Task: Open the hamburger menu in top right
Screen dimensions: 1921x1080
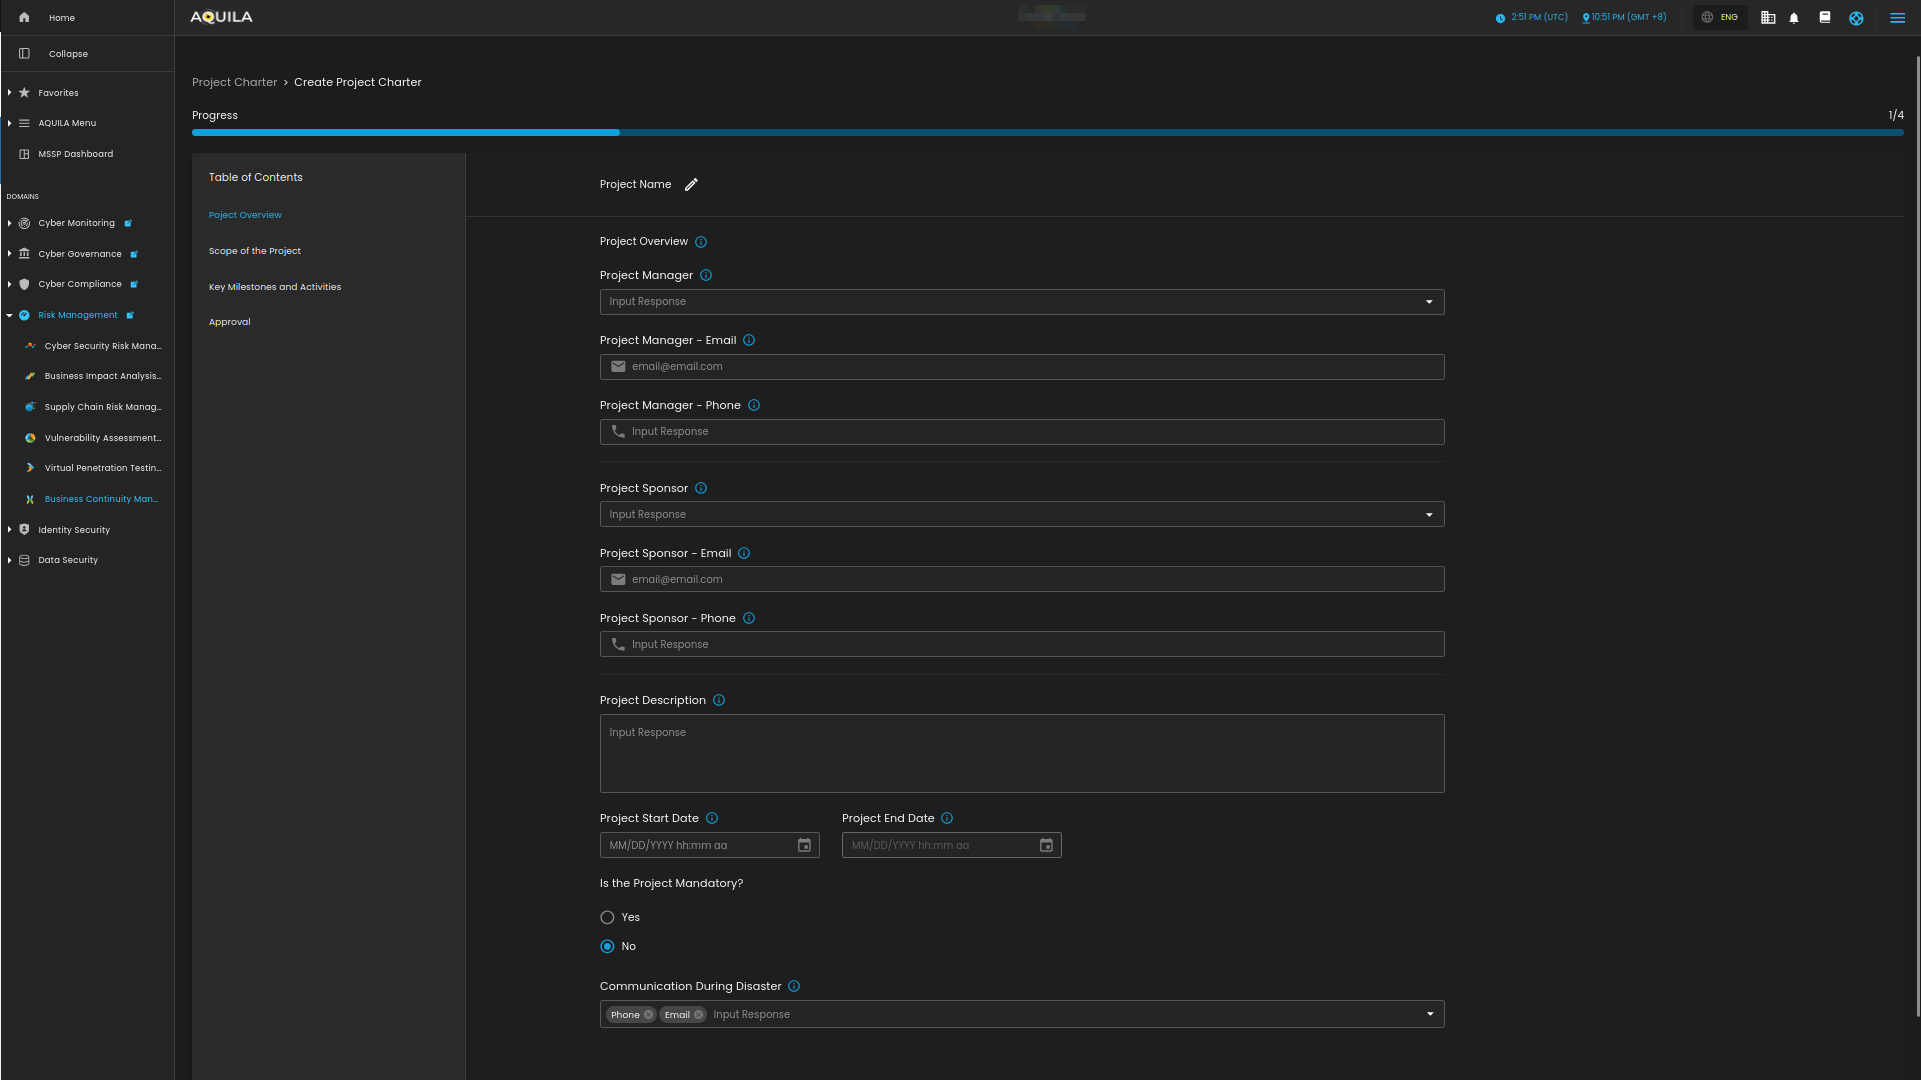Action: (x=1897, y=18)
